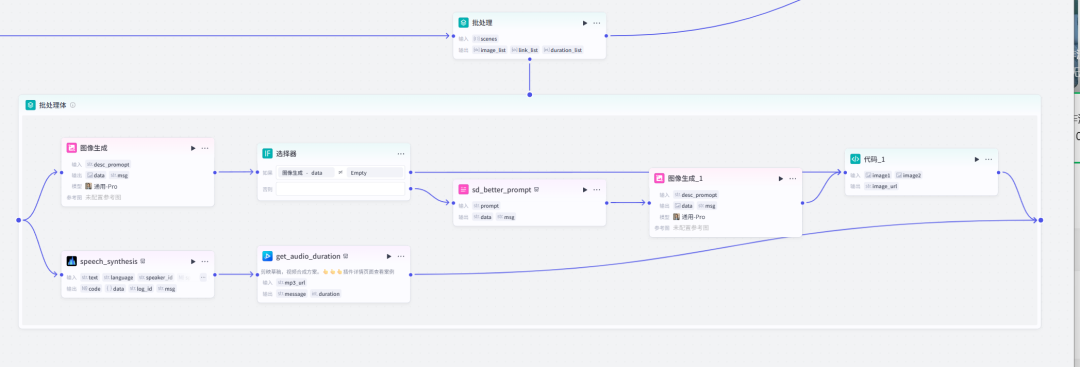Image resolution: width=1080 pixels, height=367 pixels.
Task: Click the pink 图像生成 node icon
Action: (72, 147)
